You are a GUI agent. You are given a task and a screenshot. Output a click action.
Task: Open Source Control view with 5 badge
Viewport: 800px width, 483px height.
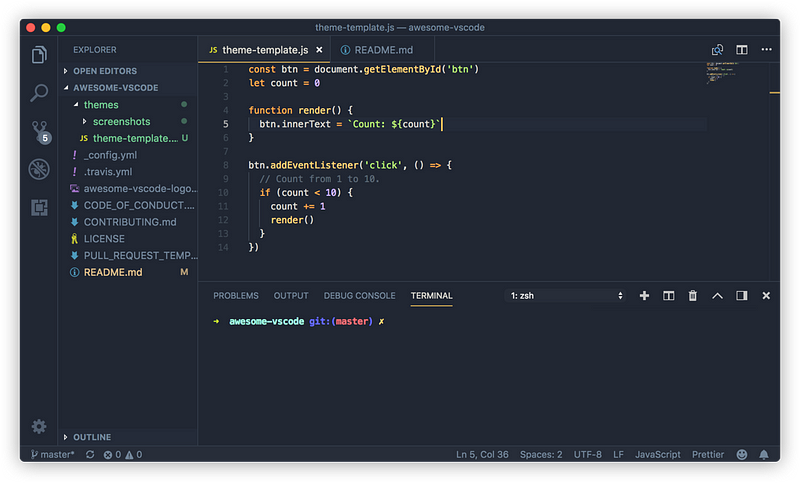coord(40,132)
